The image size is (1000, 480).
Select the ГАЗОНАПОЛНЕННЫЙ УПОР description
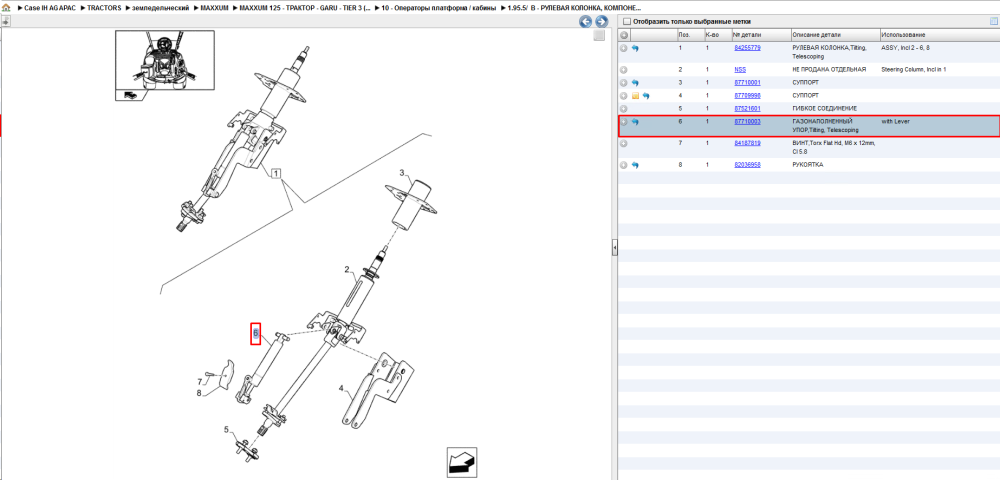[x=827, y=126]
